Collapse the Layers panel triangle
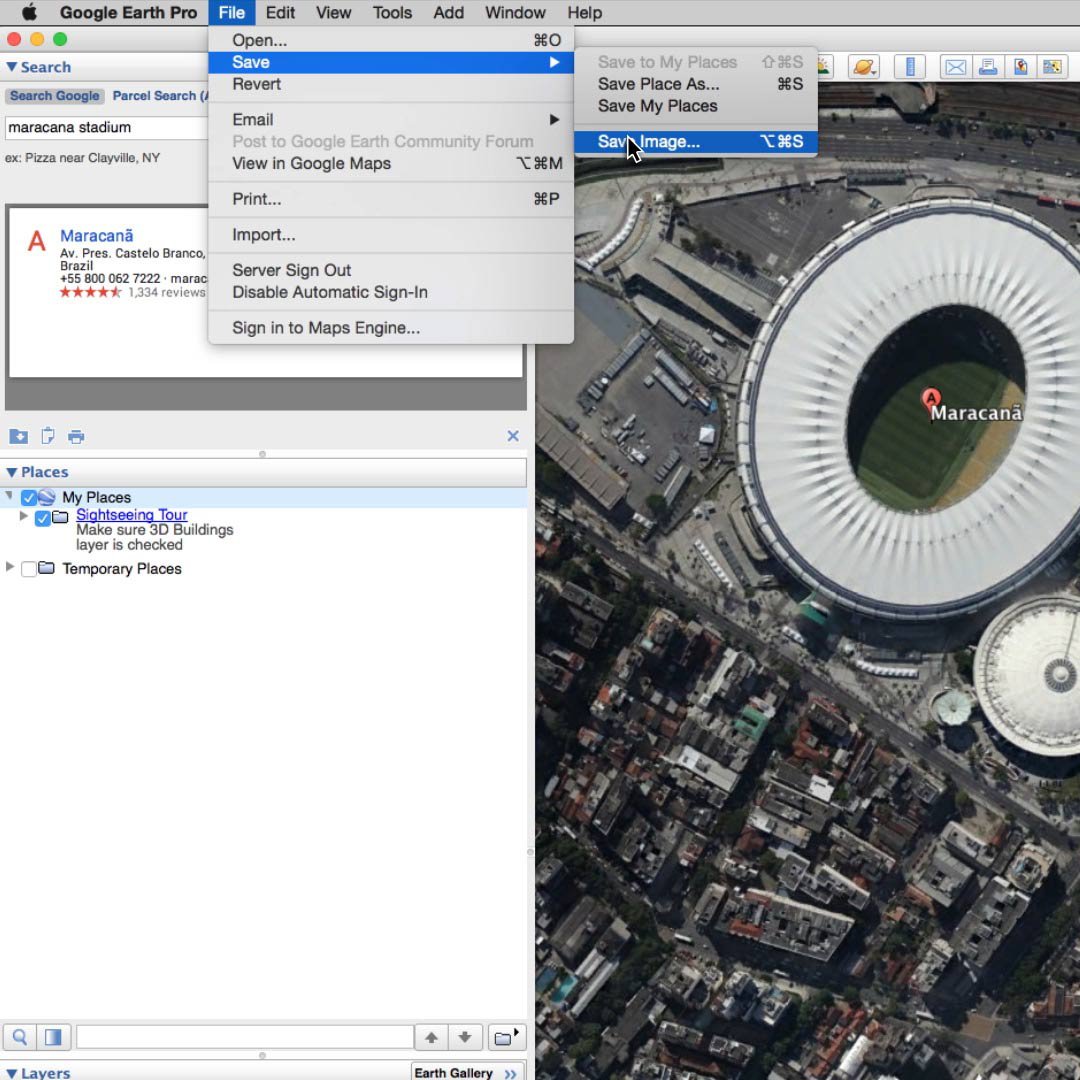 [x=12, y=1073]
